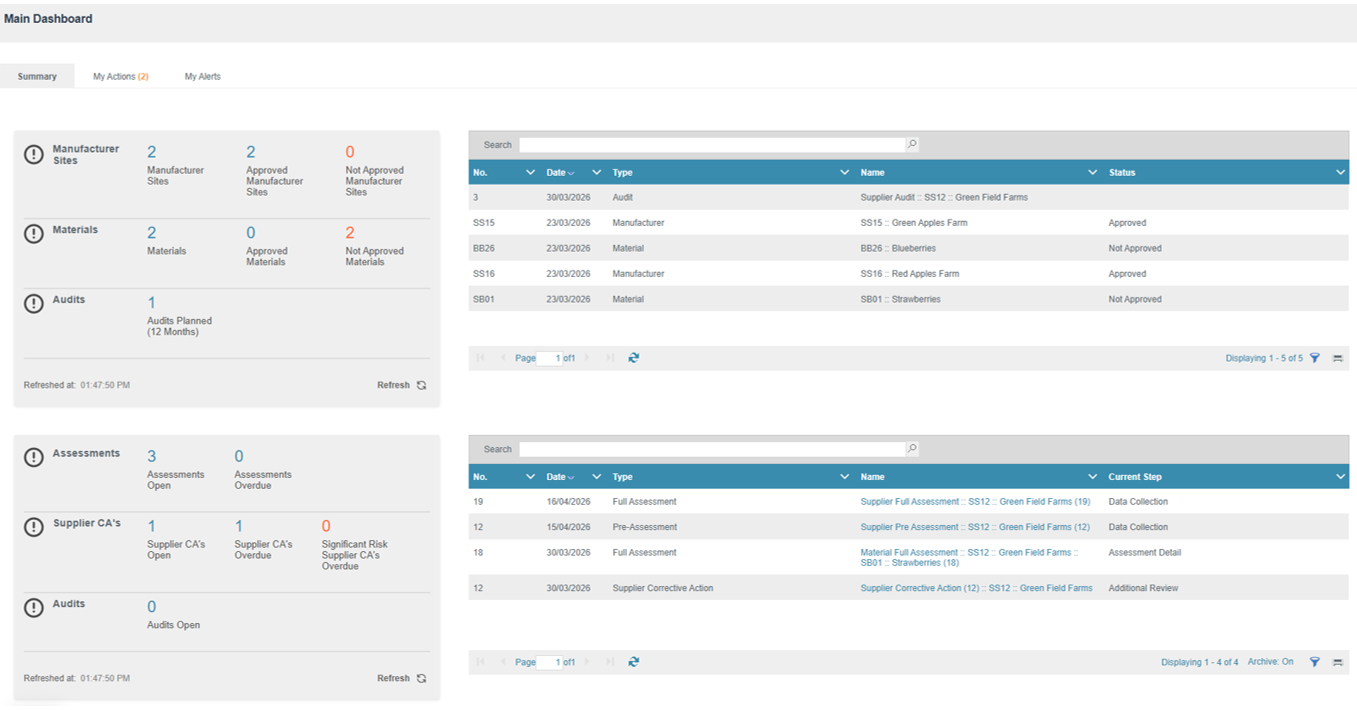Switch to the My Alerts tab
1357x710 pixels.
pyautogui.click(x=203, y=77)
